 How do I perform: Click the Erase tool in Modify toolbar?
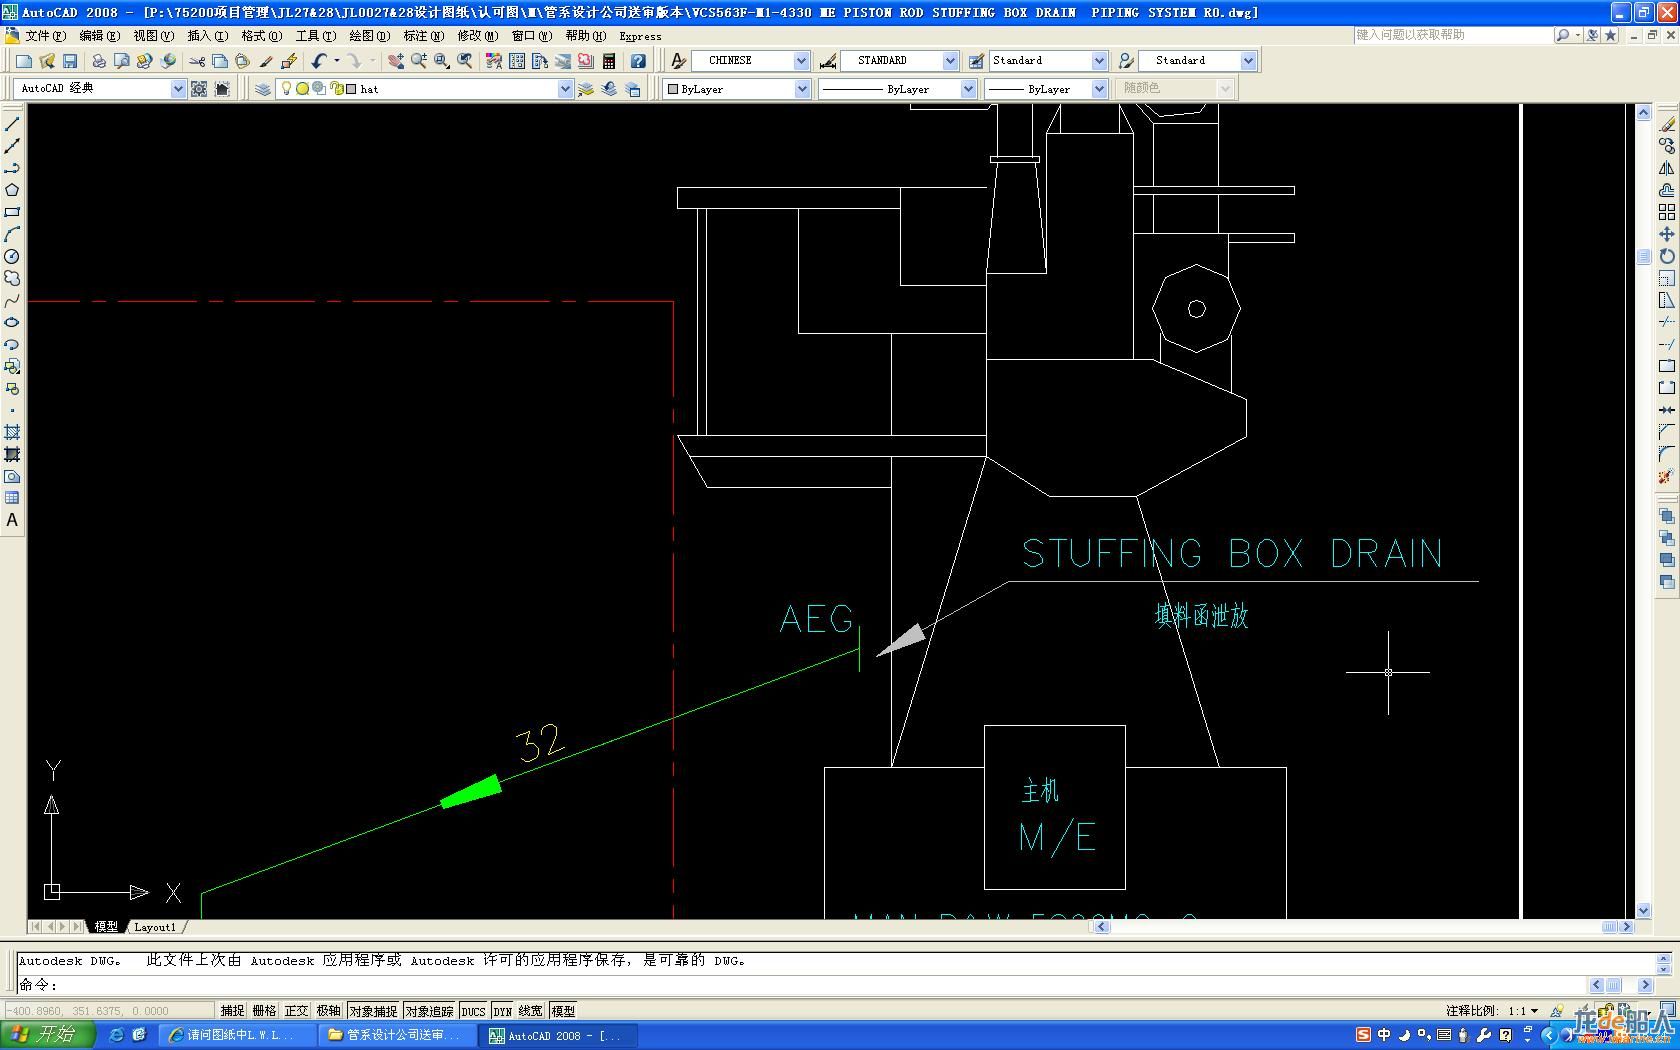coord(1666,124)
